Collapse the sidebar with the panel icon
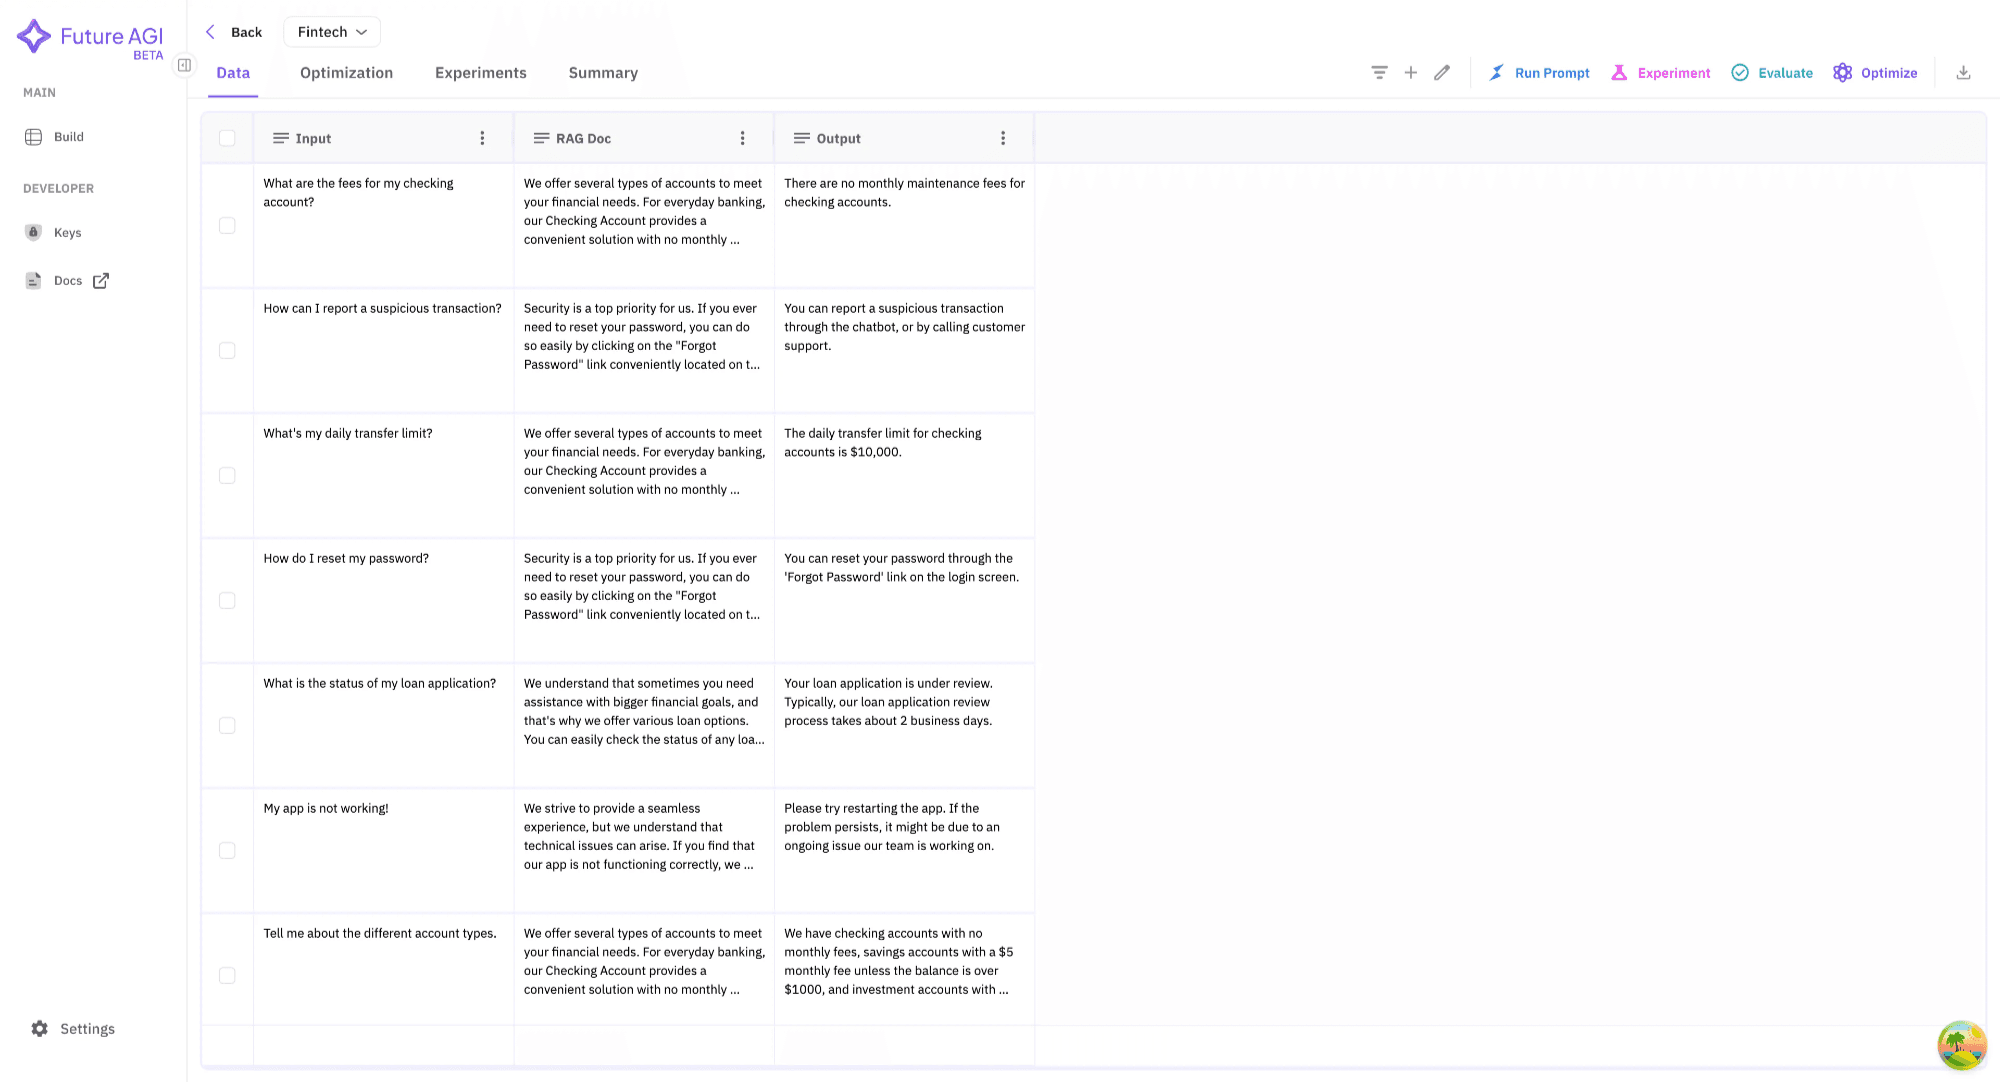The height and width of the screenshot is (1082, 2000). tap(184, 65)
